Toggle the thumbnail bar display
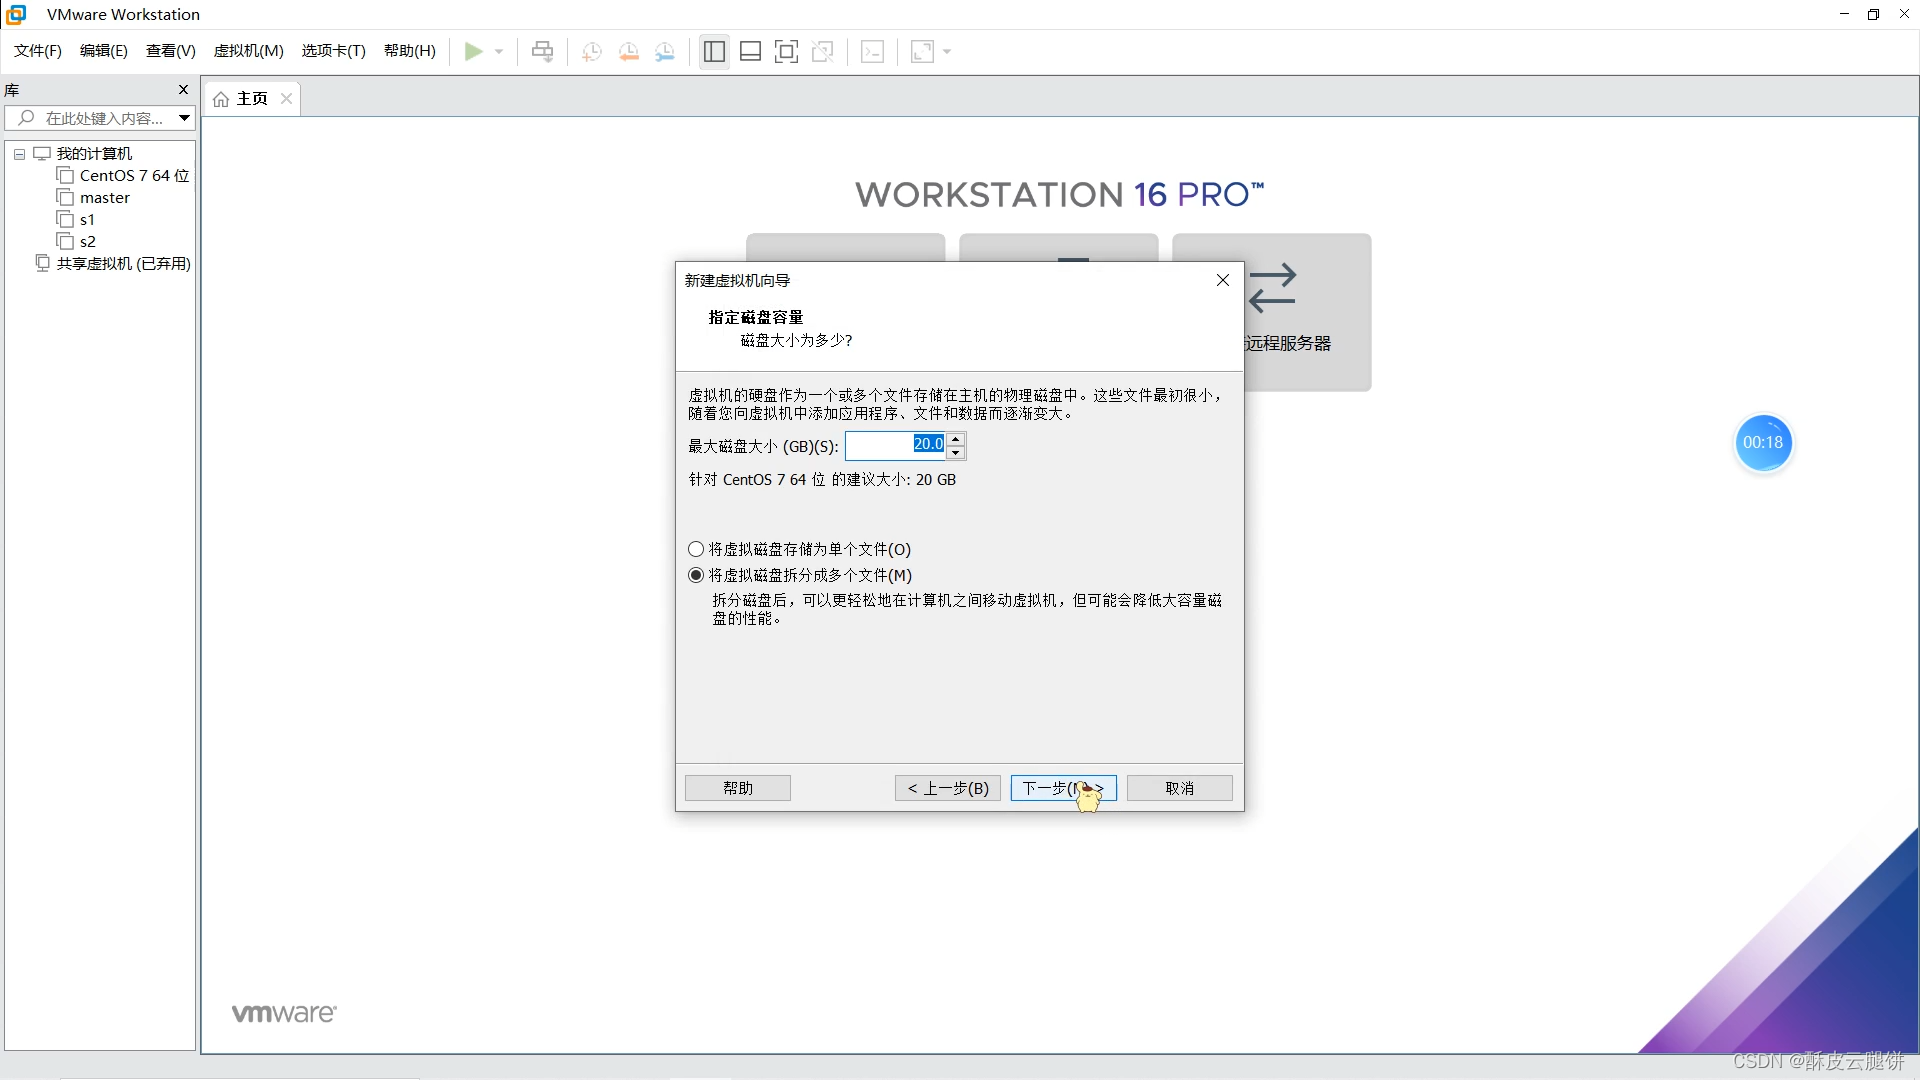Screen dimensions: 1920x1080 750,51
